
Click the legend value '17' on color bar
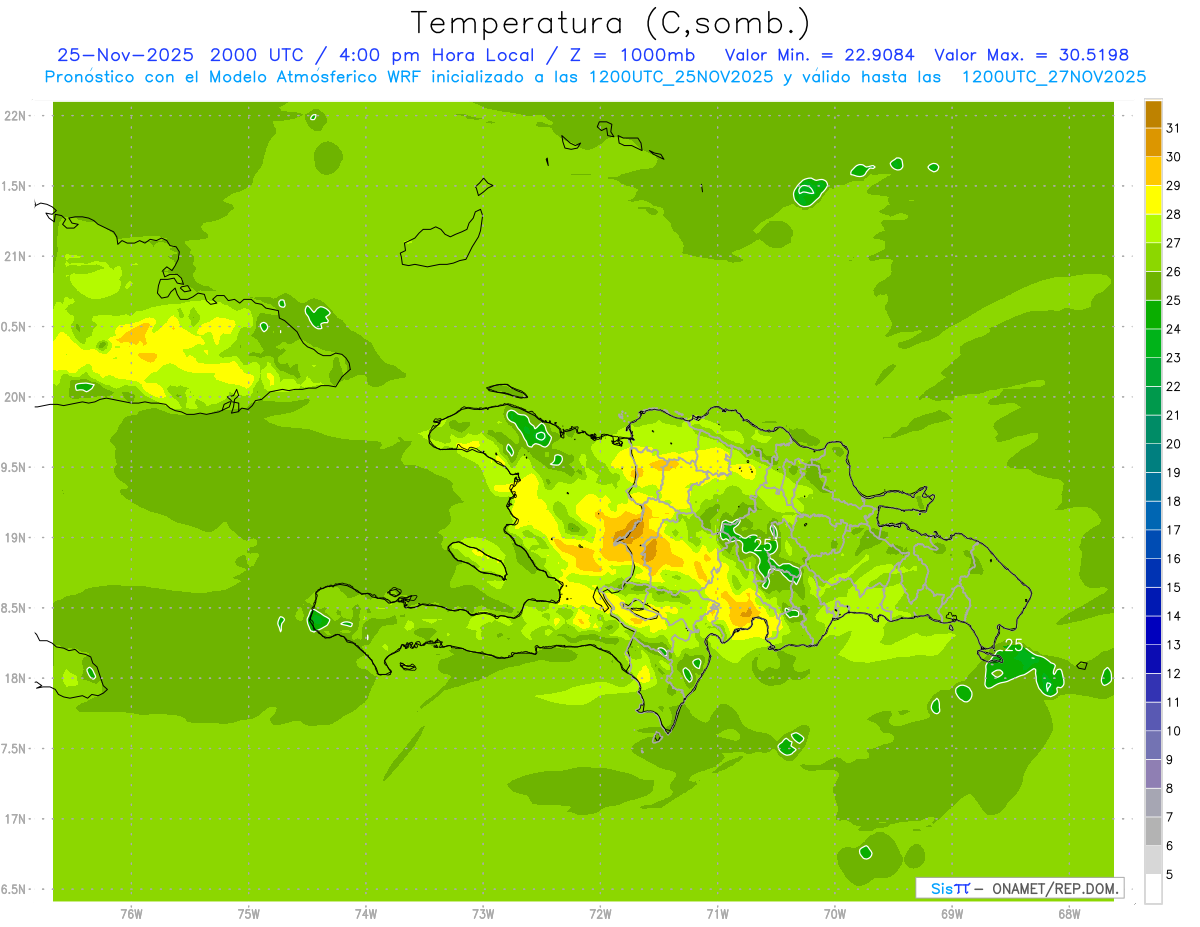point(1174,529)
